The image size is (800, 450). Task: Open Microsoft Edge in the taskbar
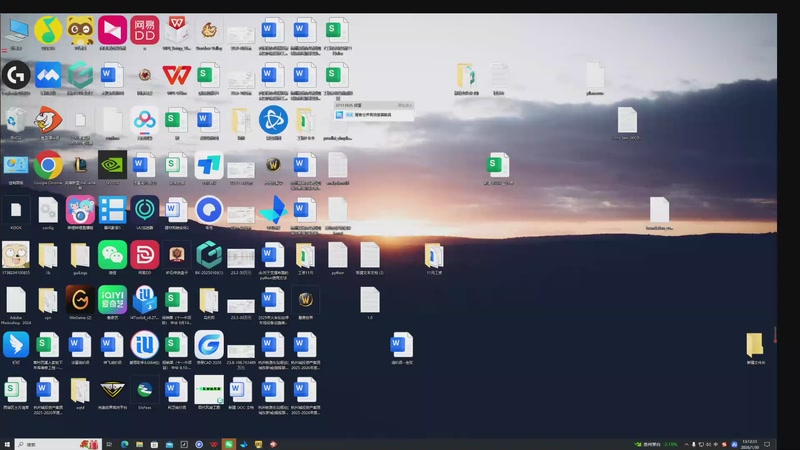124,444
